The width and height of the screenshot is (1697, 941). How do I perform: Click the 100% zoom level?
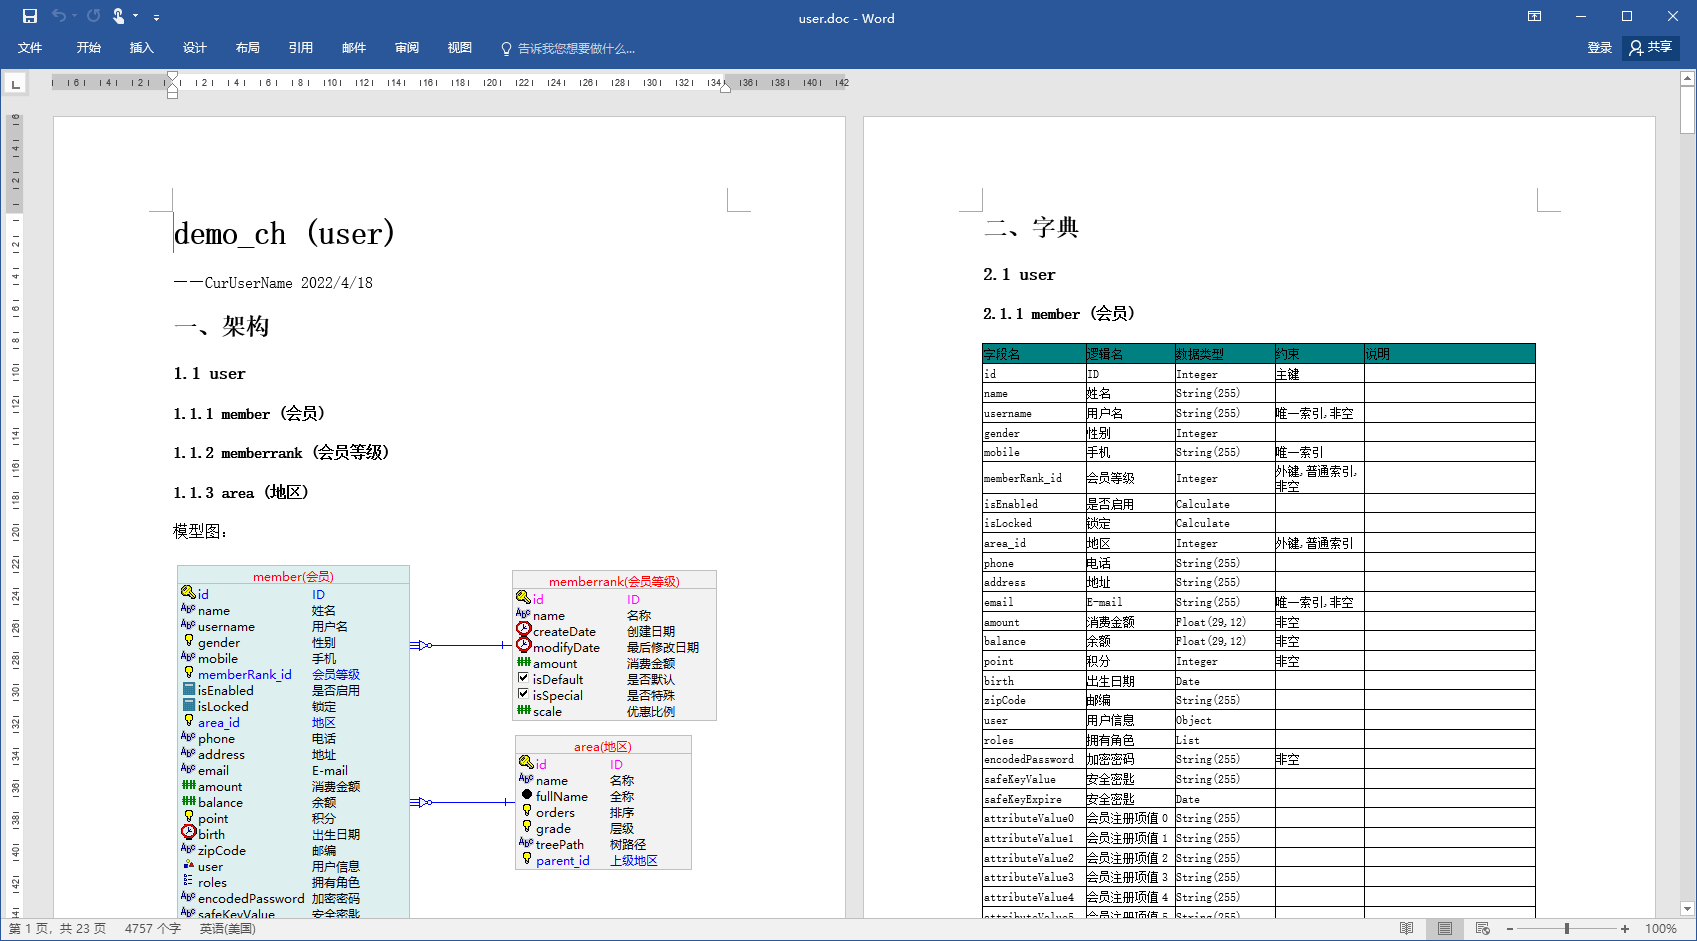click(1661, 929)
